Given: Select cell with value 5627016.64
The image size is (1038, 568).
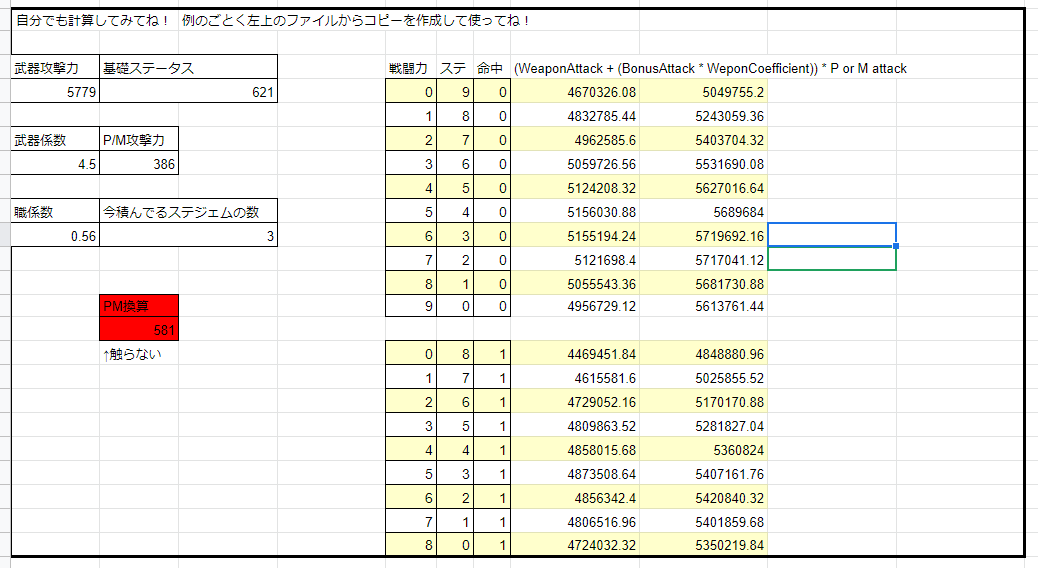Looking at the screenshot, I should pos(703,188).
